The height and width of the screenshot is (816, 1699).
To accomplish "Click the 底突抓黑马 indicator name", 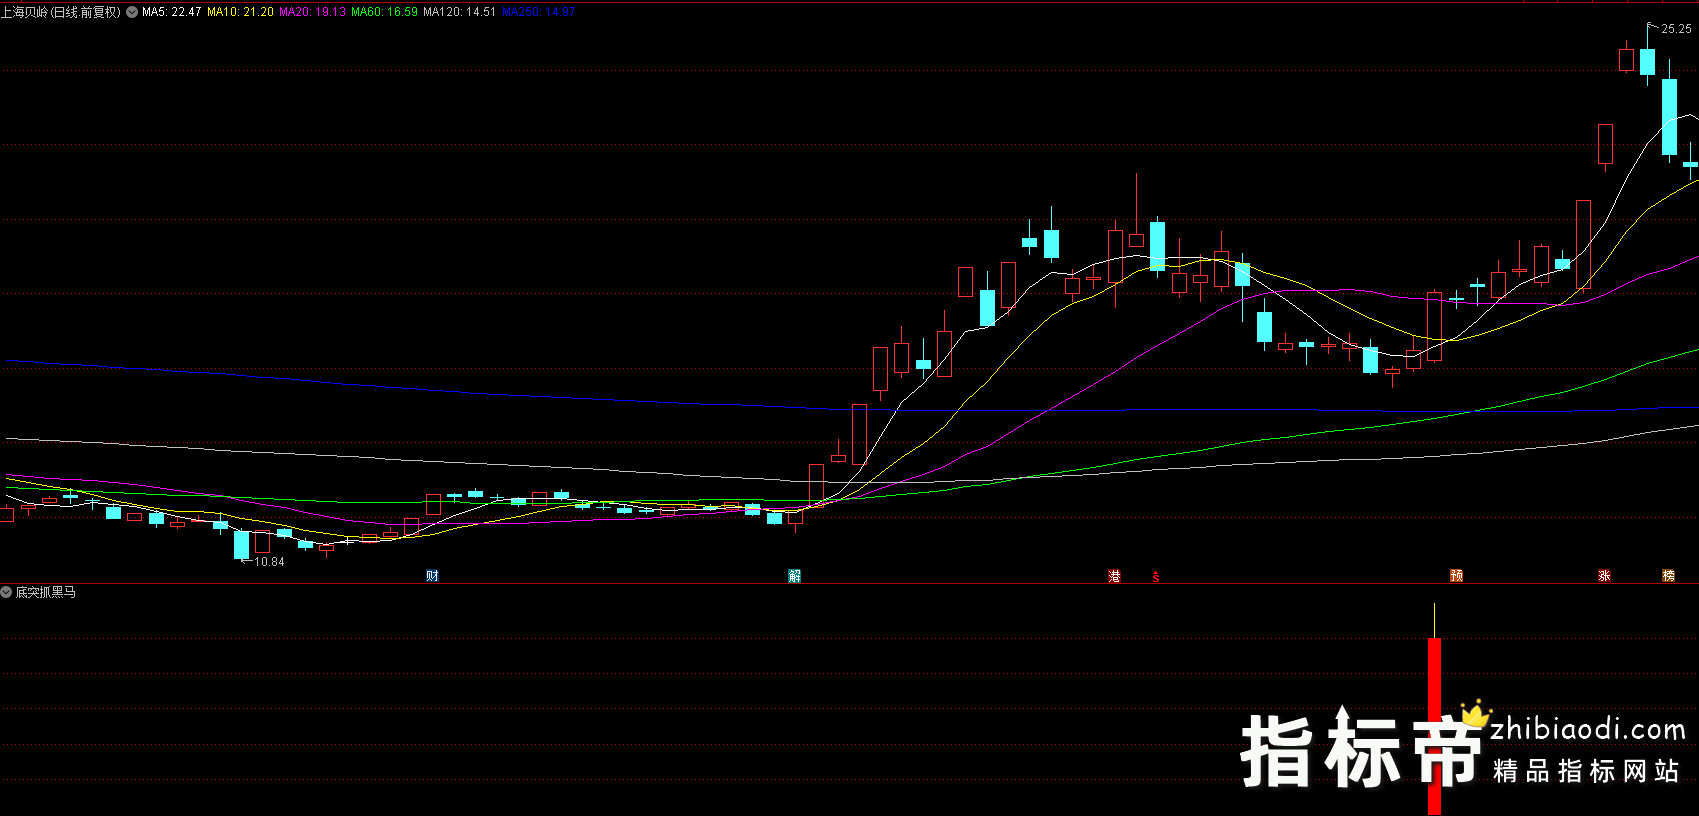I will point(46,593).
